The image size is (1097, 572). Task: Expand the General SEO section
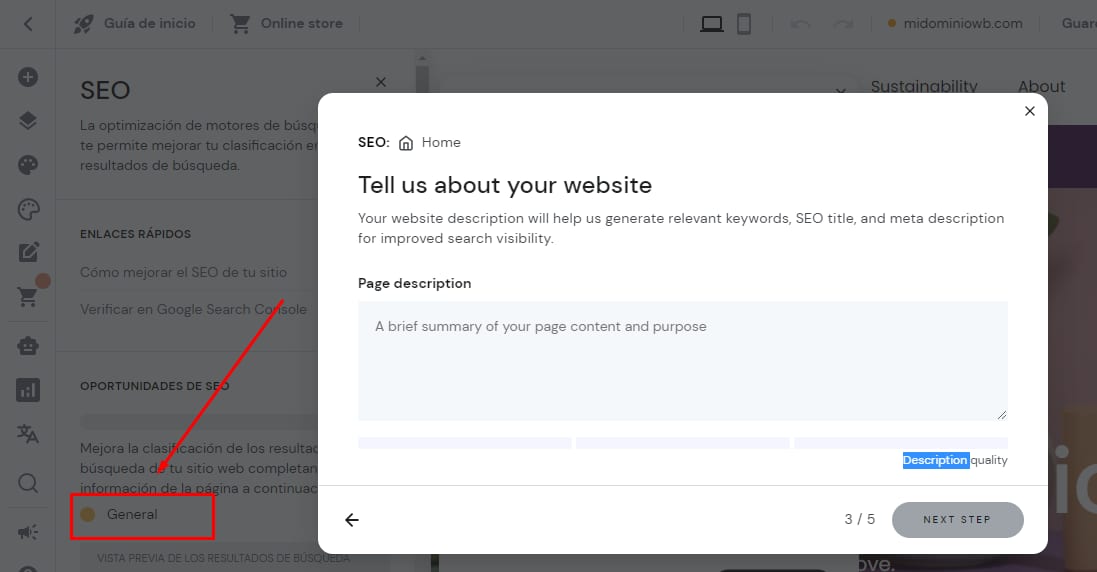132,514
